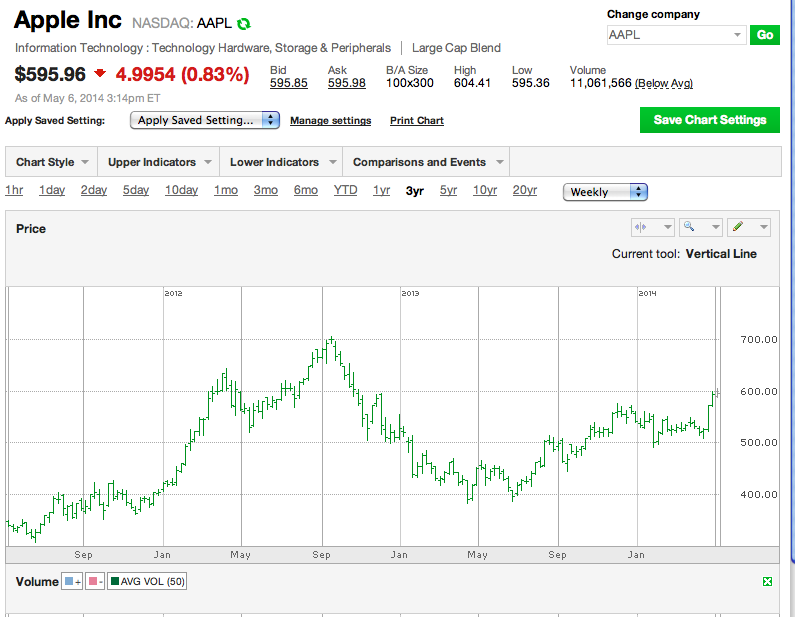Click the Large Cap Blend label
795x617 pixels.
(456, 48)
